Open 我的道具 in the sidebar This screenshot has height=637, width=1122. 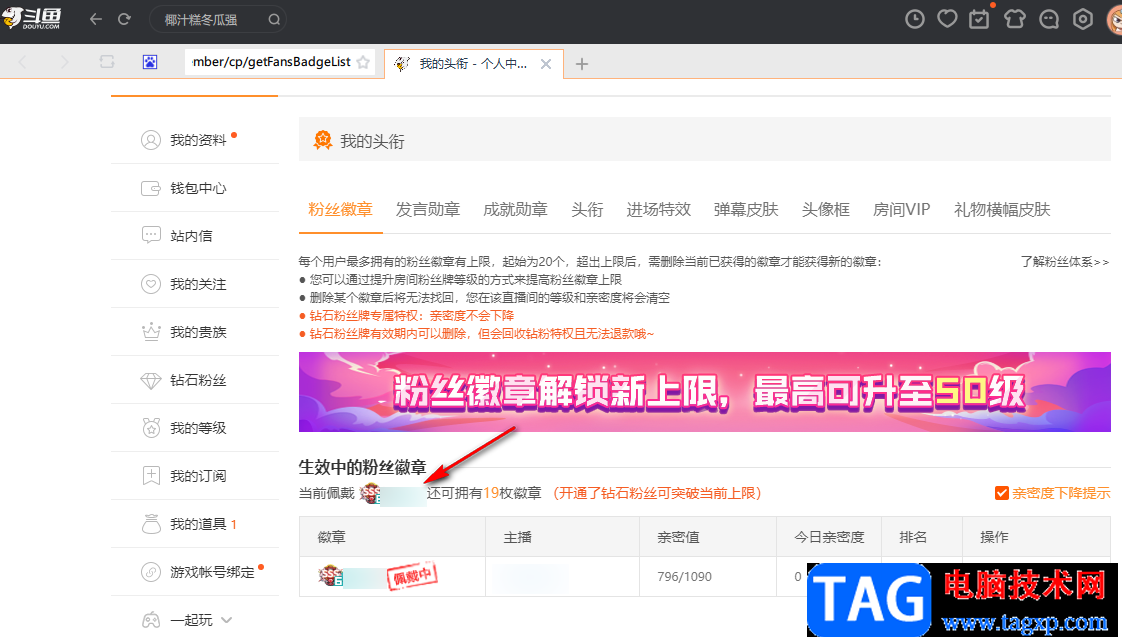point(198,524)
